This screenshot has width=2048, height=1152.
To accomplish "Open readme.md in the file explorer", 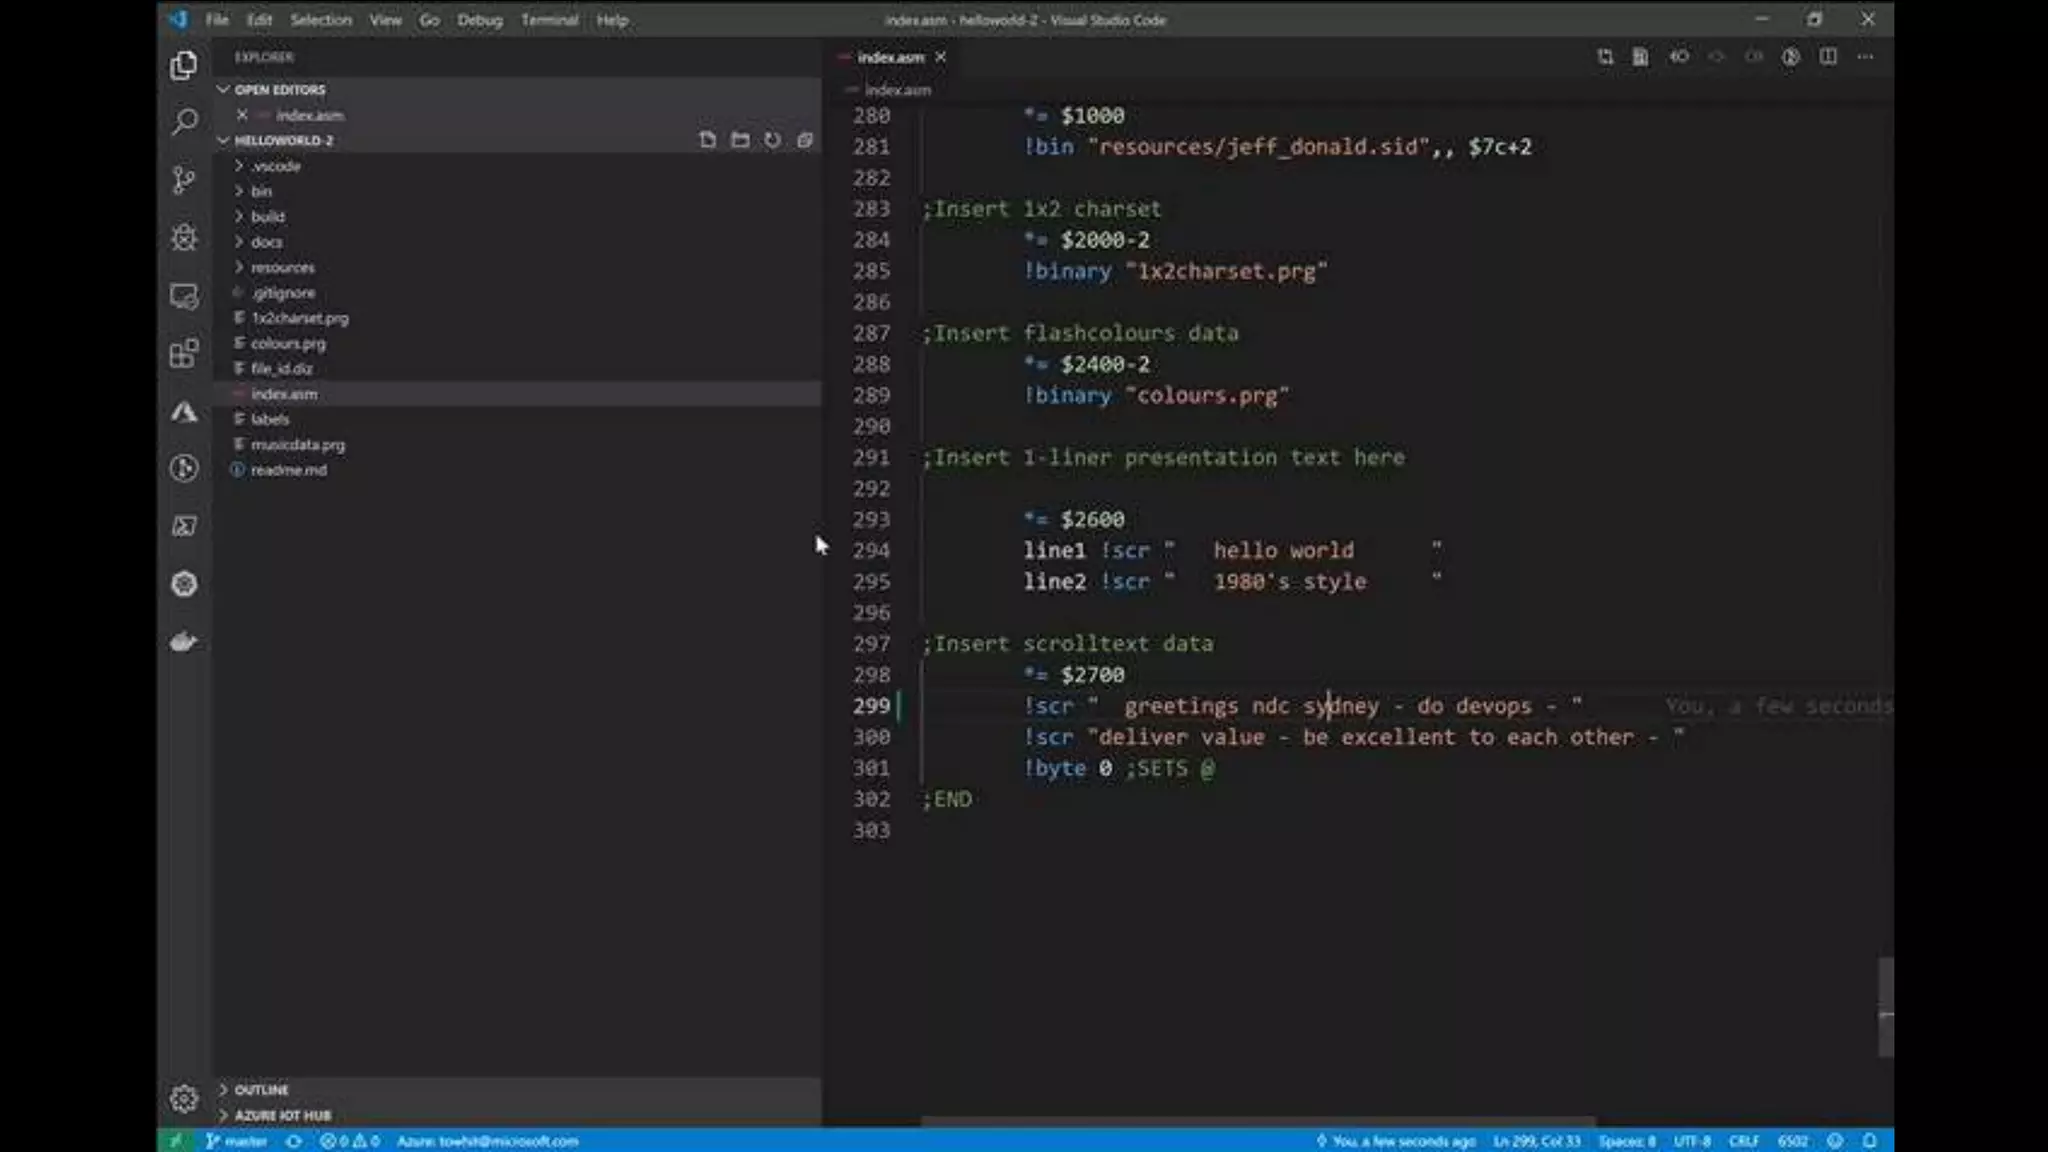I will pyautogui.click(x=288, y=470).
